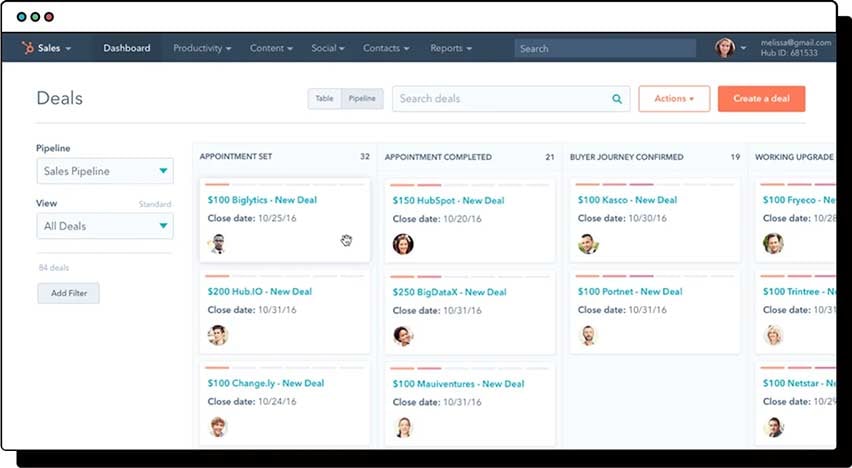Open the Actions dropdown button
This screenshot has width=852, height=468.
[674, 99]
